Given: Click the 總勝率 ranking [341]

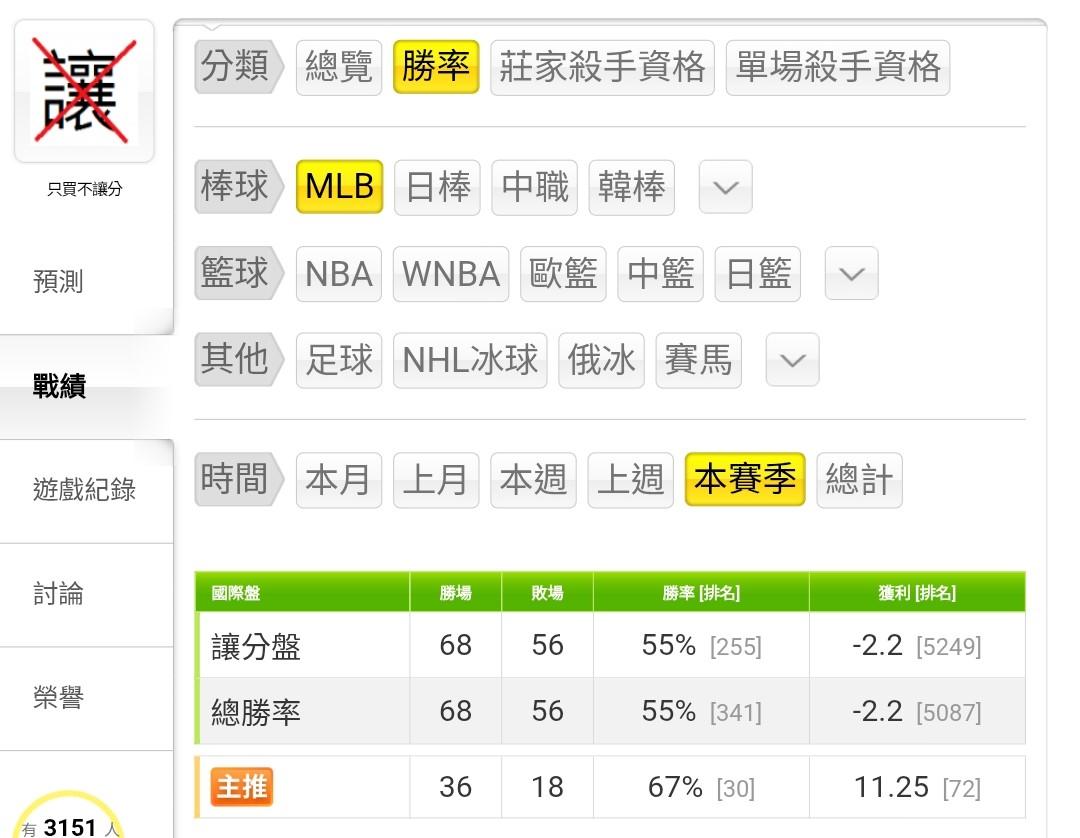Looking at the screenshot, I should point(736,712).
